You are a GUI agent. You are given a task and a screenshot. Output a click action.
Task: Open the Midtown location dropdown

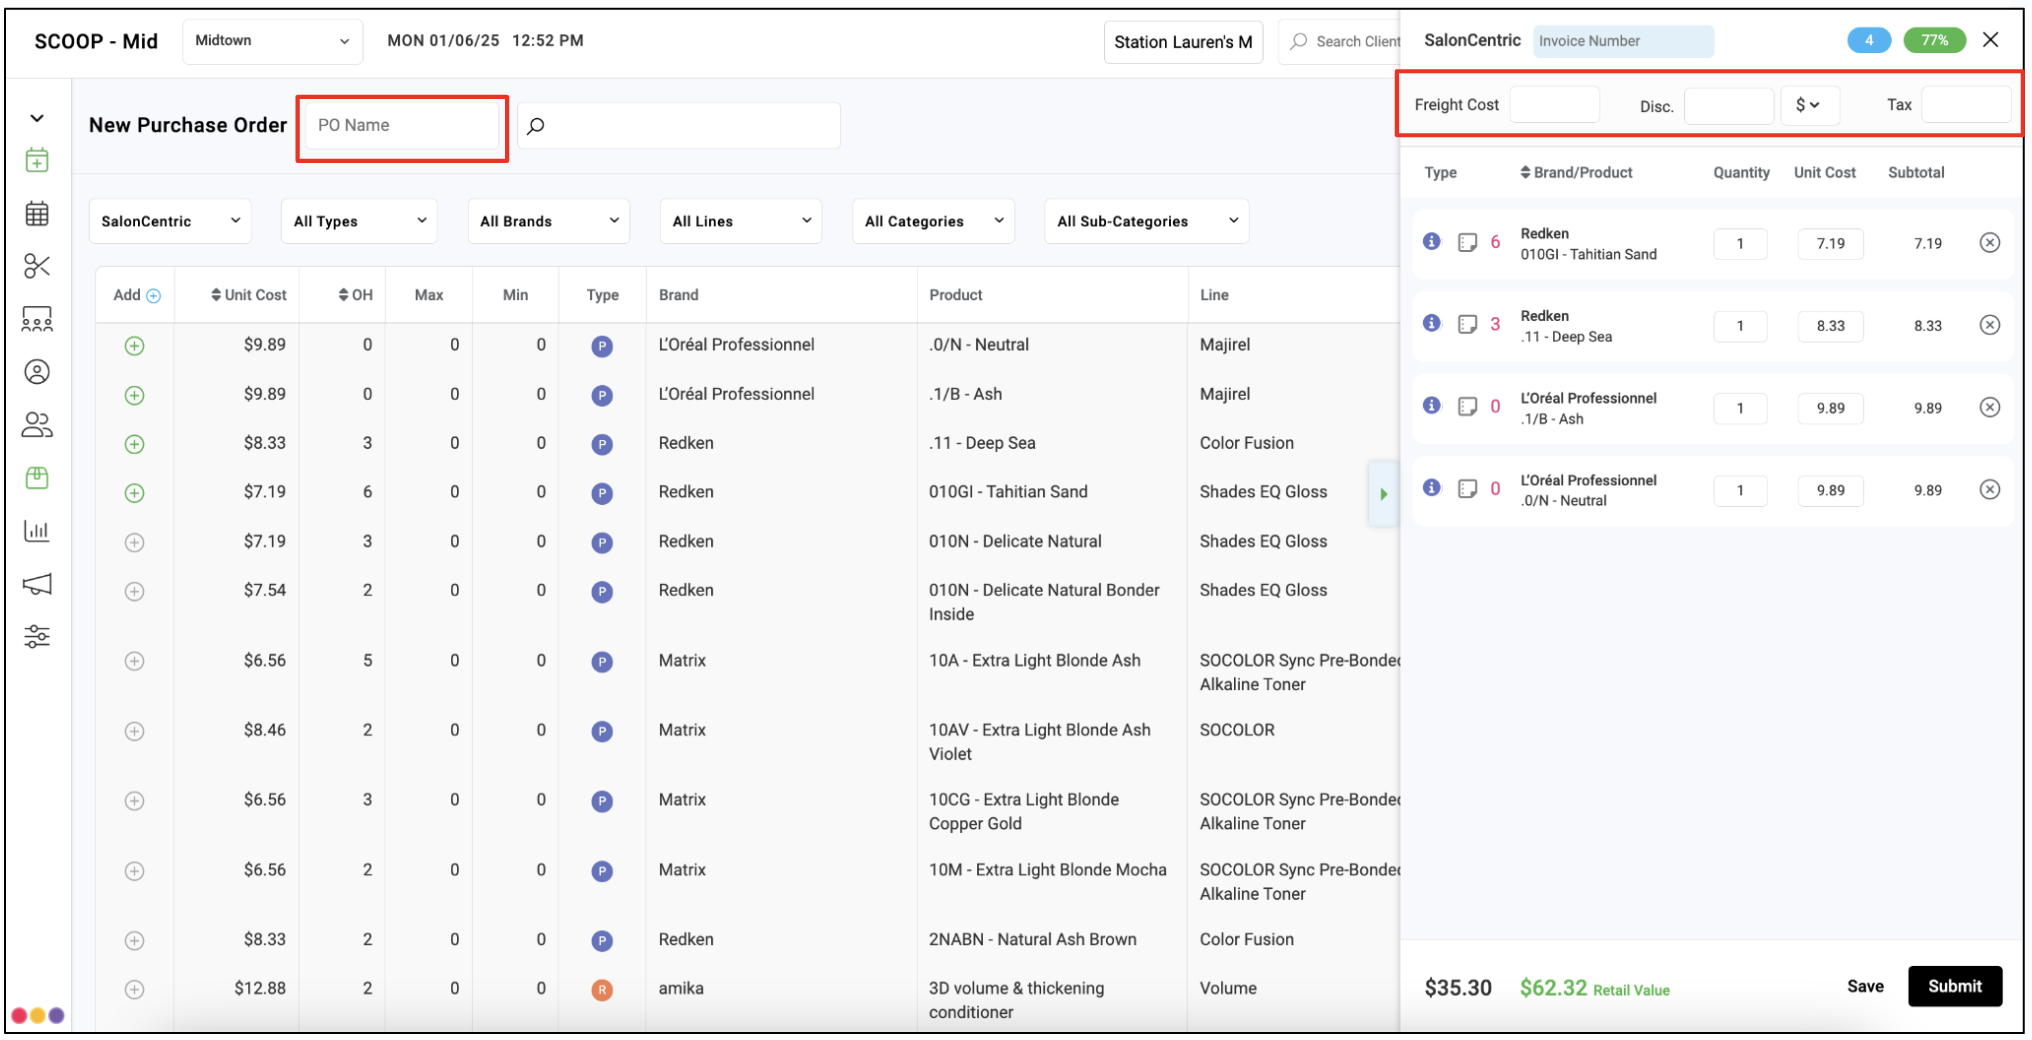272,41
